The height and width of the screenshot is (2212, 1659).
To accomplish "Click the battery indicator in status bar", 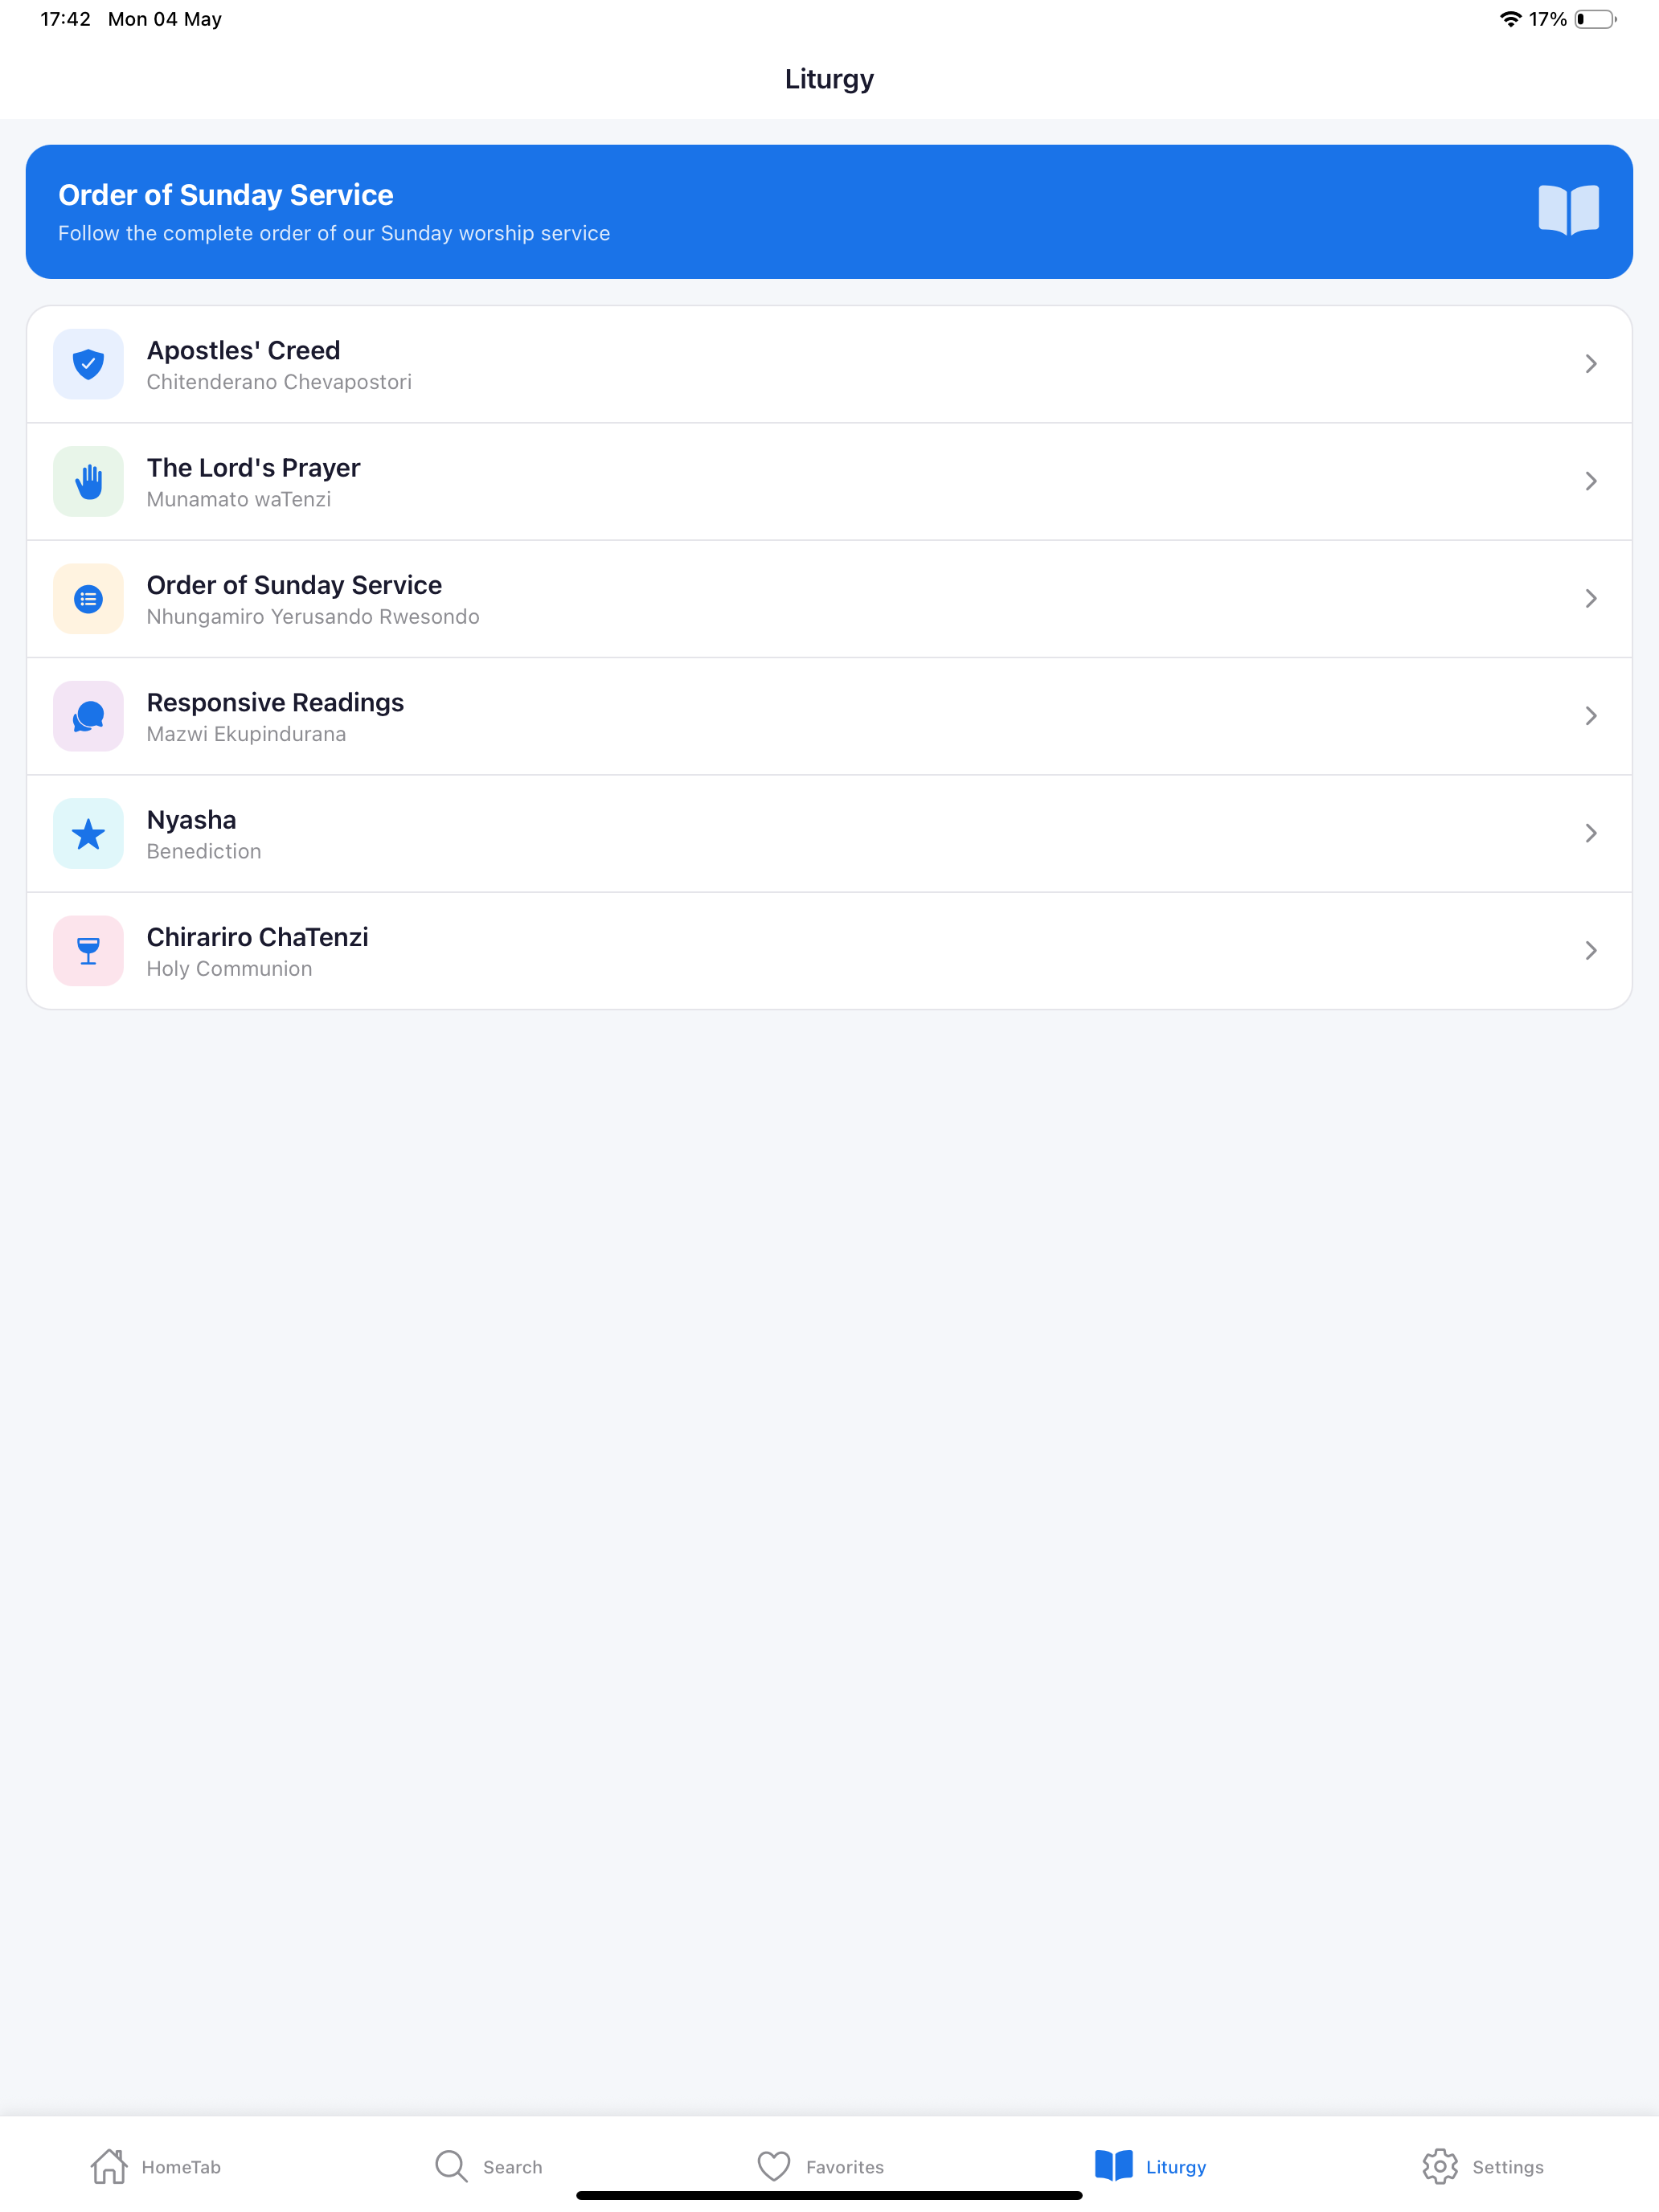I will coord(1596,19).
